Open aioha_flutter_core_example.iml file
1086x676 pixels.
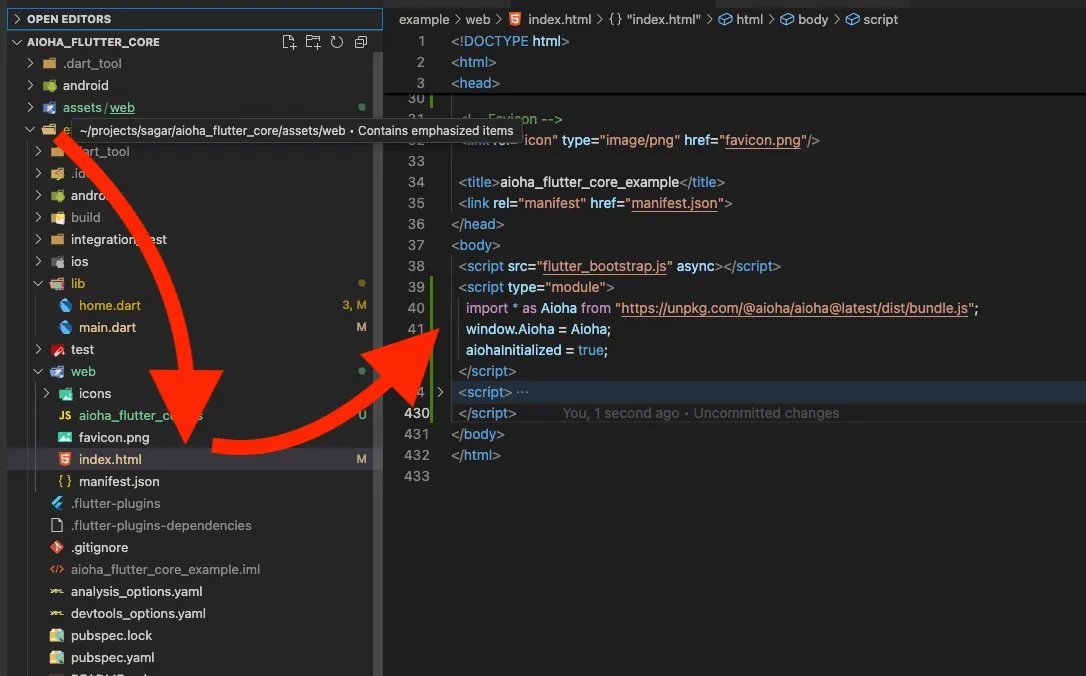(166, 569)
